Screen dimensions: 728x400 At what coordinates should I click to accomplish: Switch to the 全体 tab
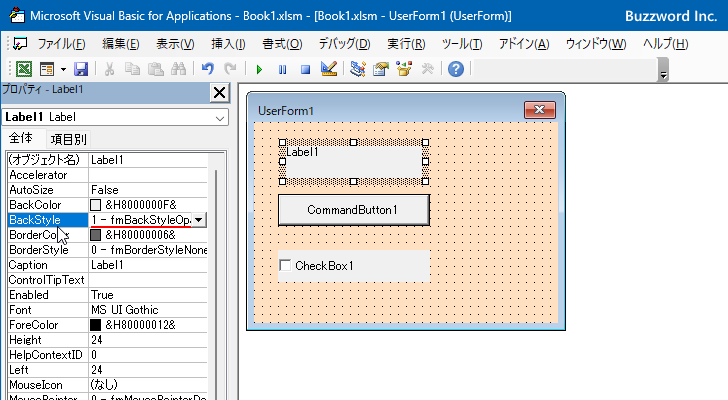tap(21, 138)
